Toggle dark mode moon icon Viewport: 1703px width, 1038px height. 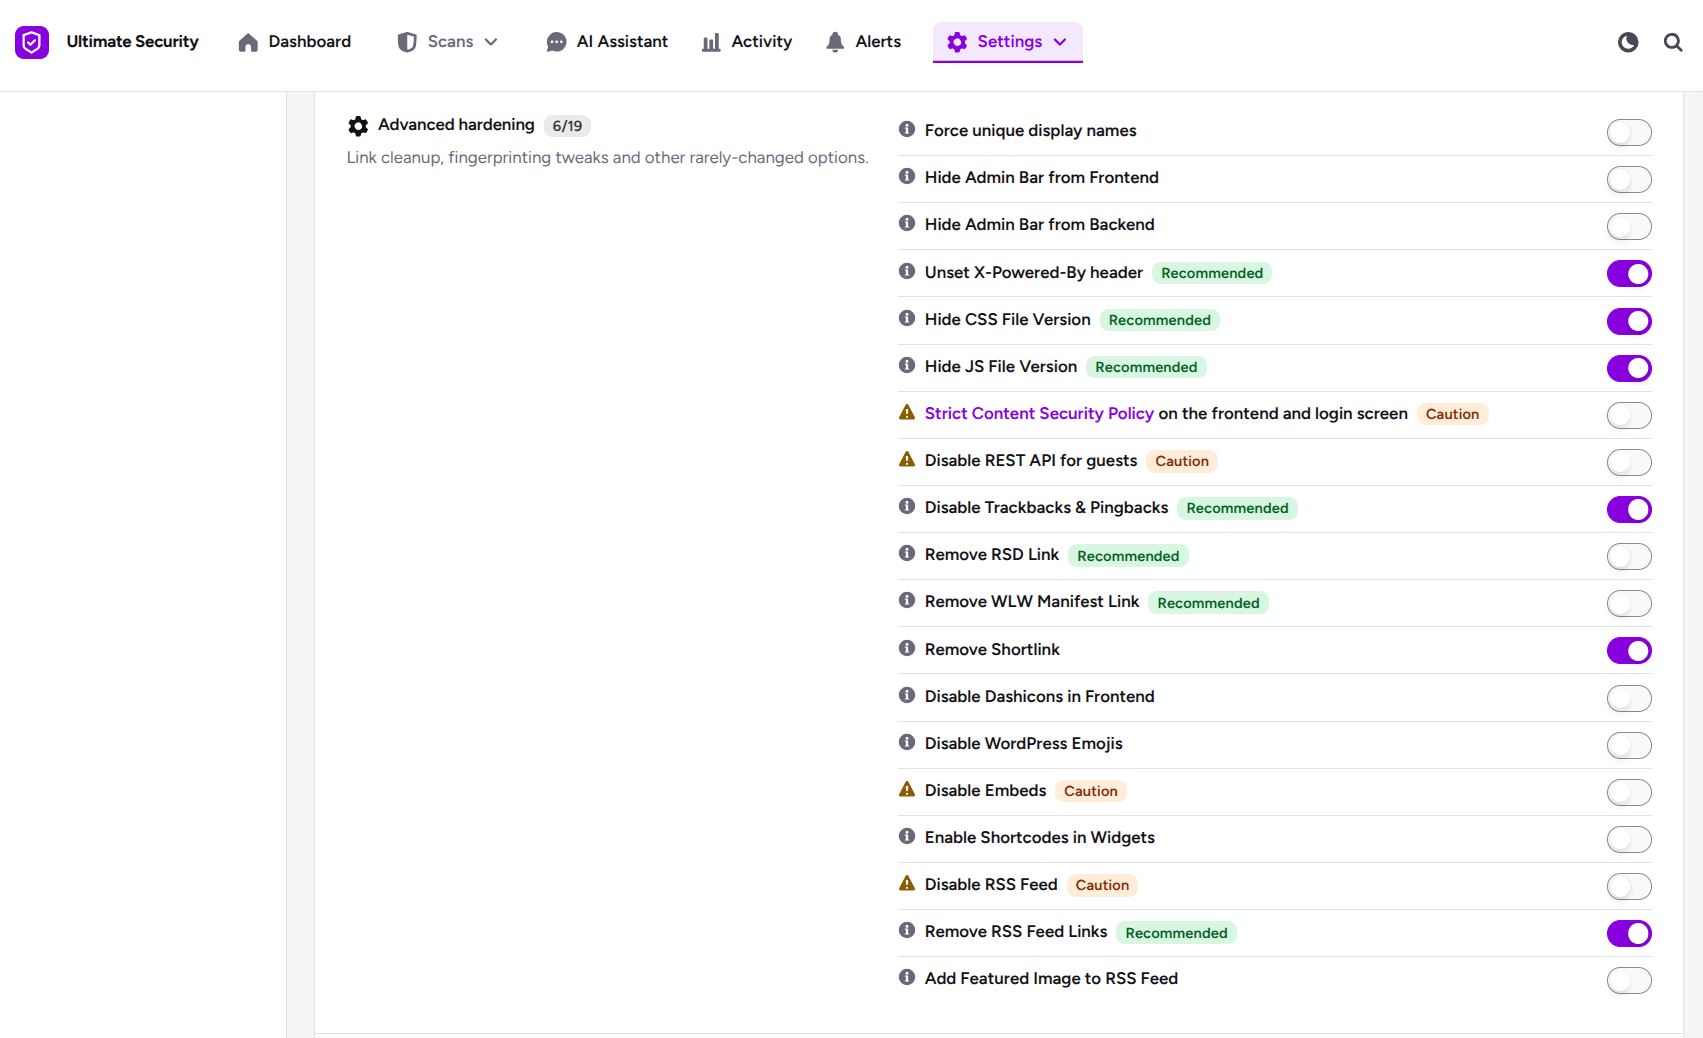coord(1628,42)
